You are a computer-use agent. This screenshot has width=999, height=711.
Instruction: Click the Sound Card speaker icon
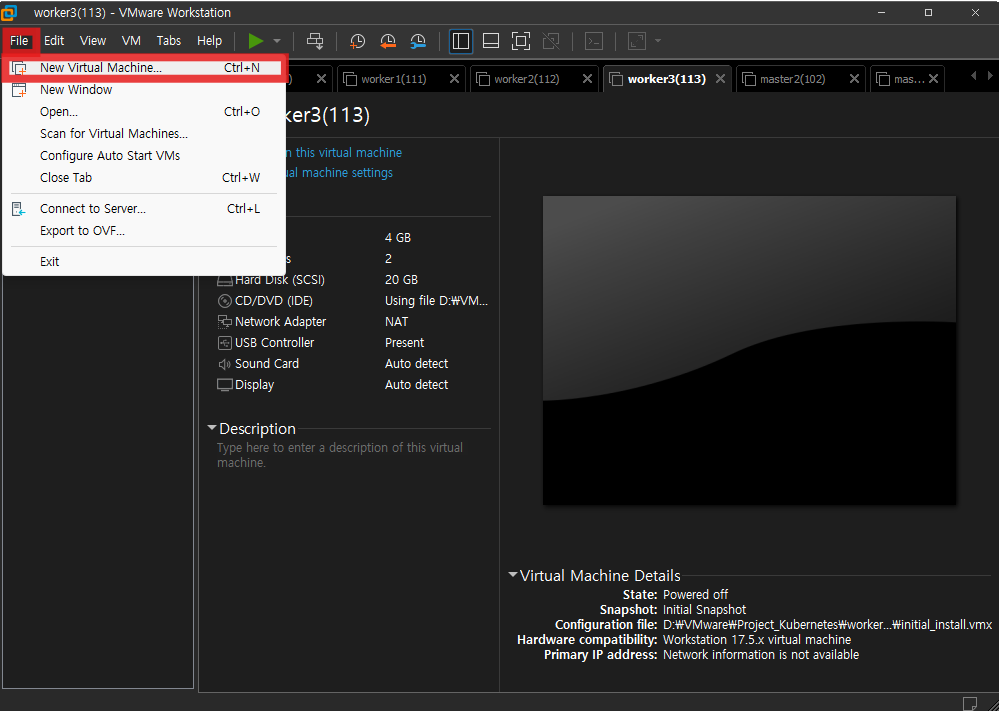coord(225,364)
